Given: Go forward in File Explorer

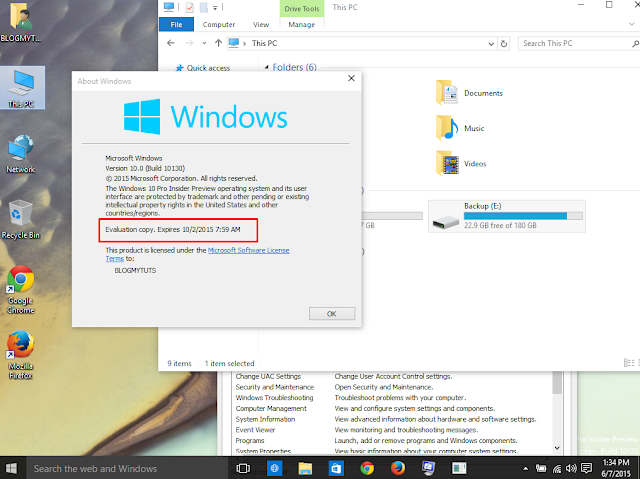Looking at the screenshot, I should [189, 43].
